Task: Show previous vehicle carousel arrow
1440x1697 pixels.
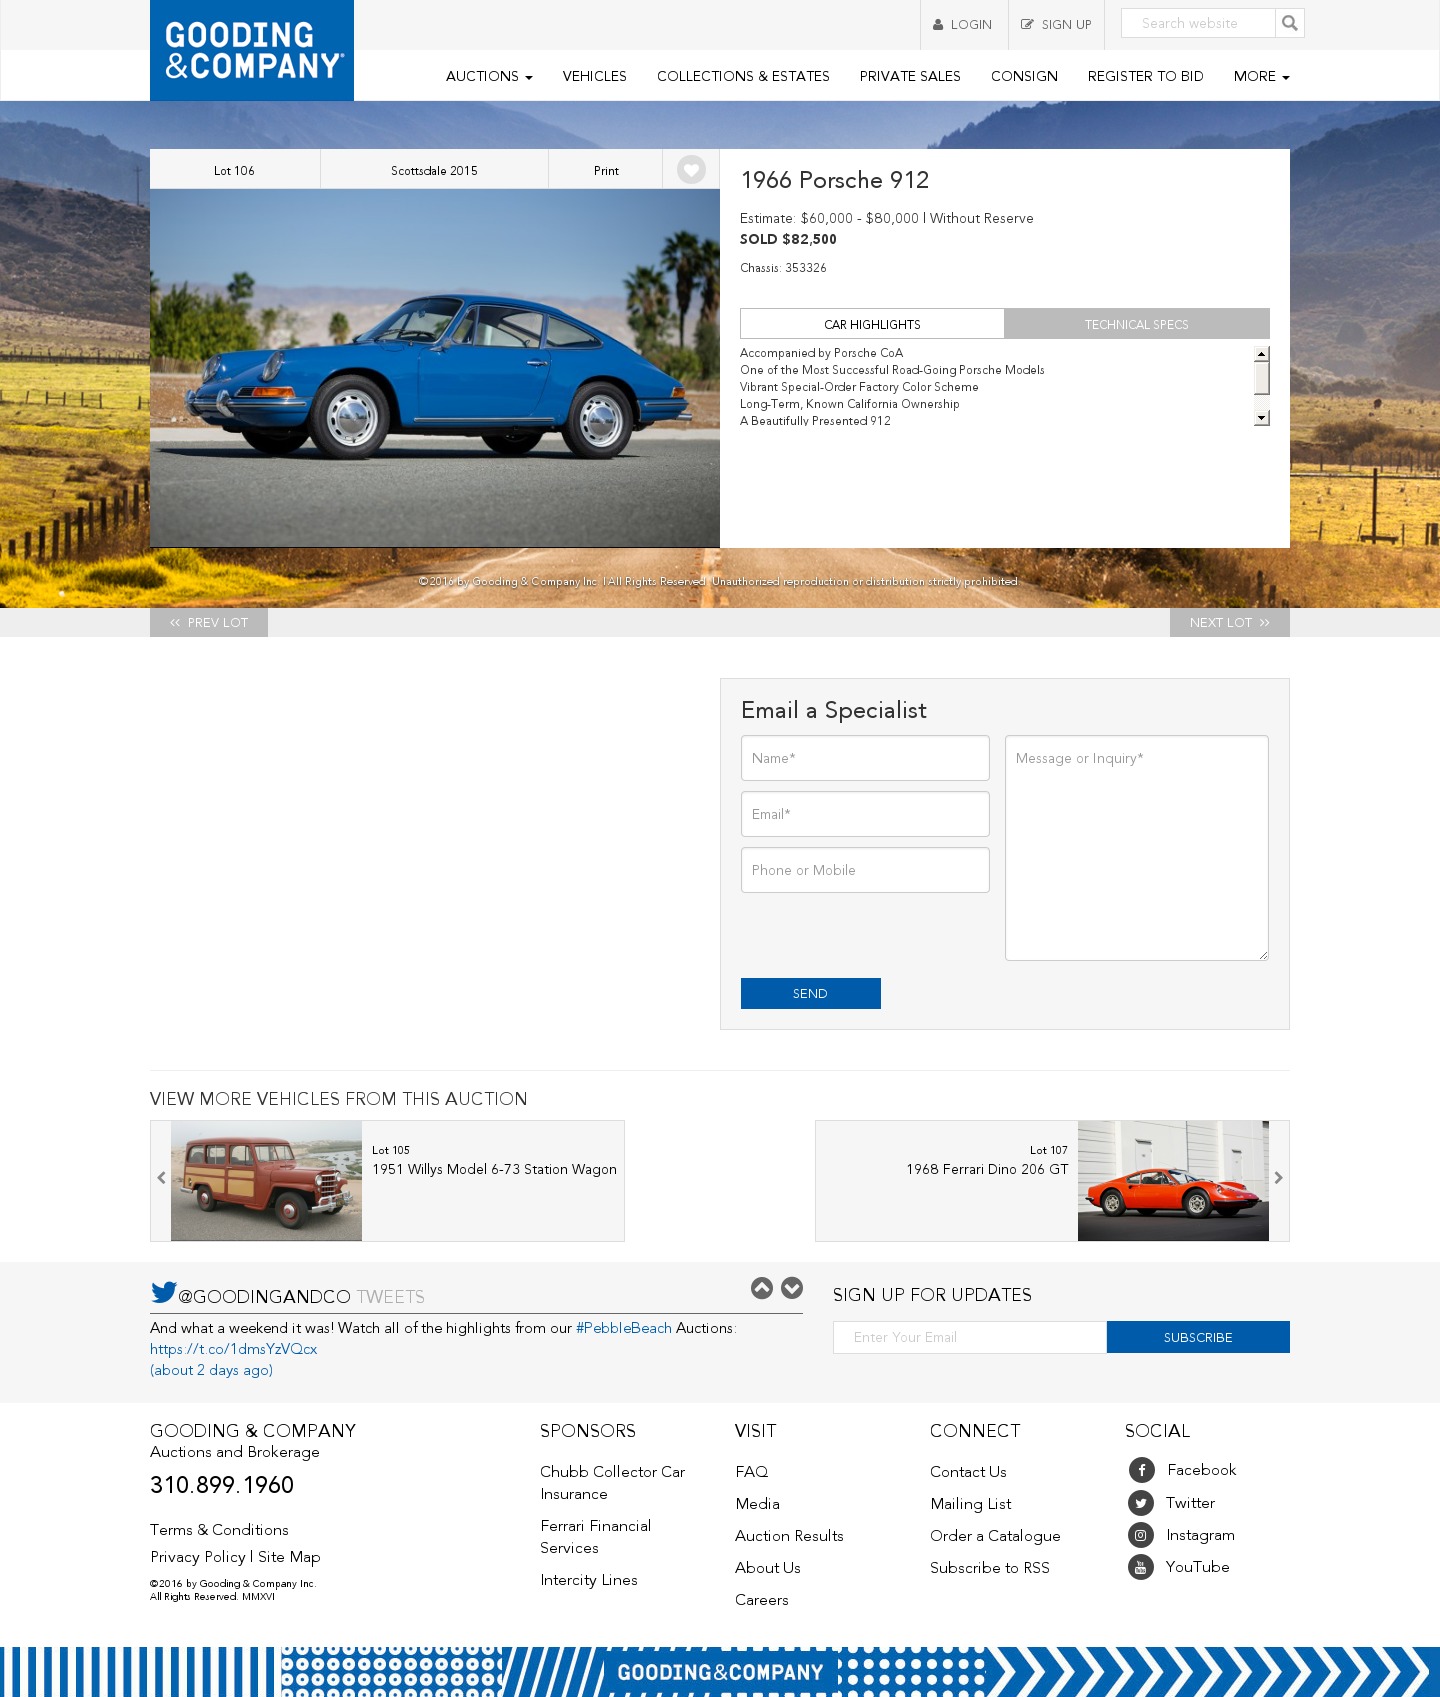Action: coord(161,1178)
